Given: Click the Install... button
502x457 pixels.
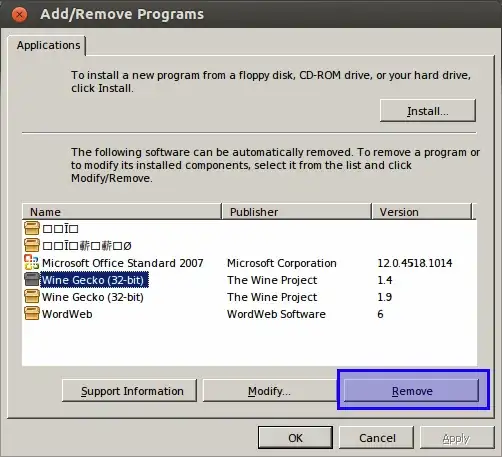Looking at the screenshot, I should coord(428,110).
